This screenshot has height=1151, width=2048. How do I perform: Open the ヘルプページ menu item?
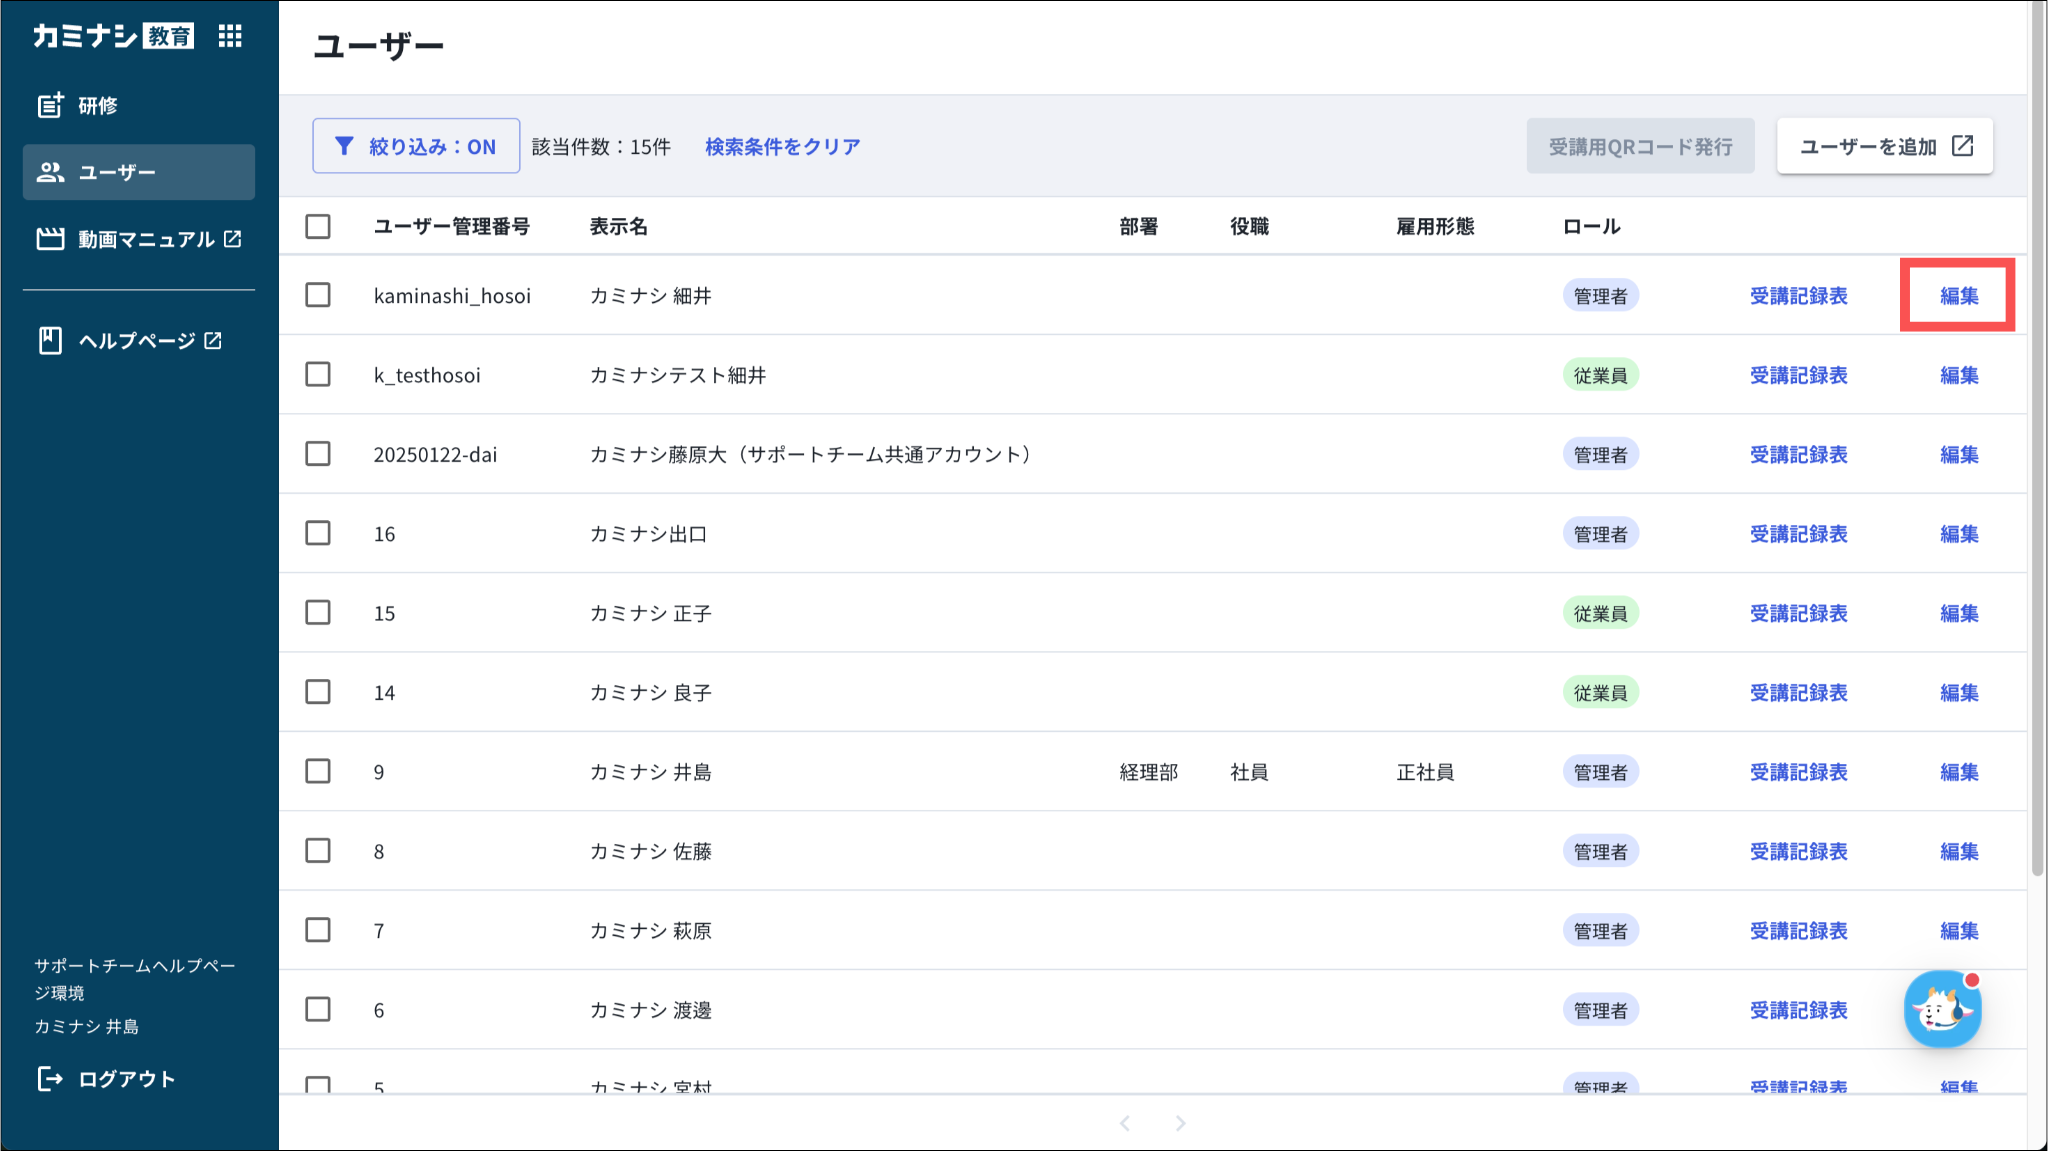(x=138, y=341)
